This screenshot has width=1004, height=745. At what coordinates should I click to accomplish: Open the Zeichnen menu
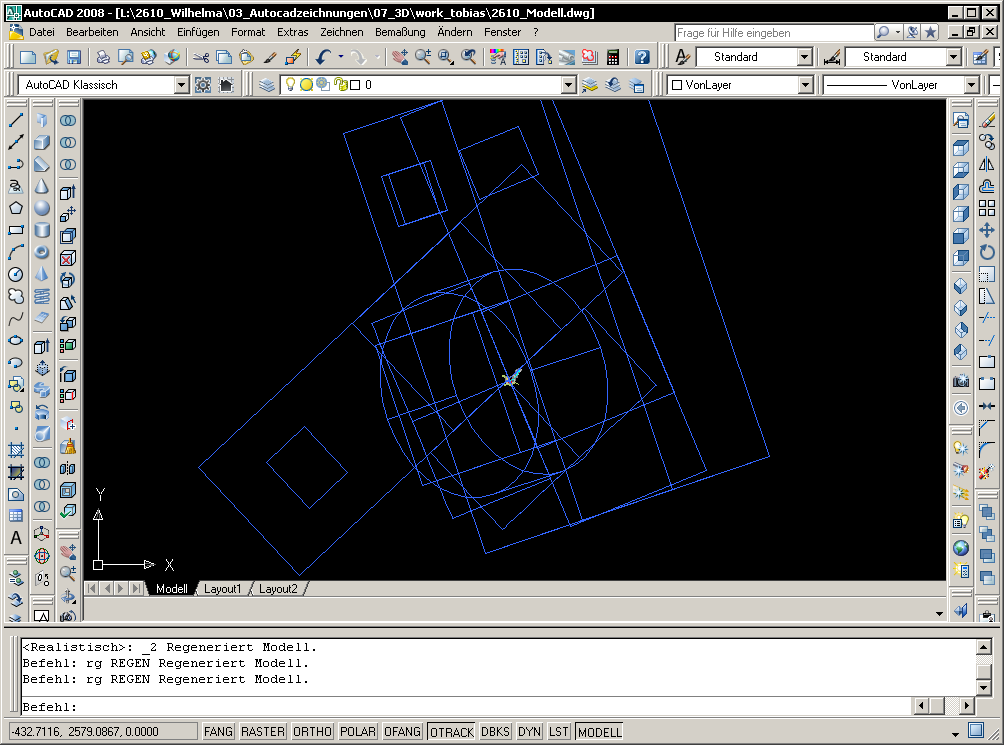coord(341,32)
